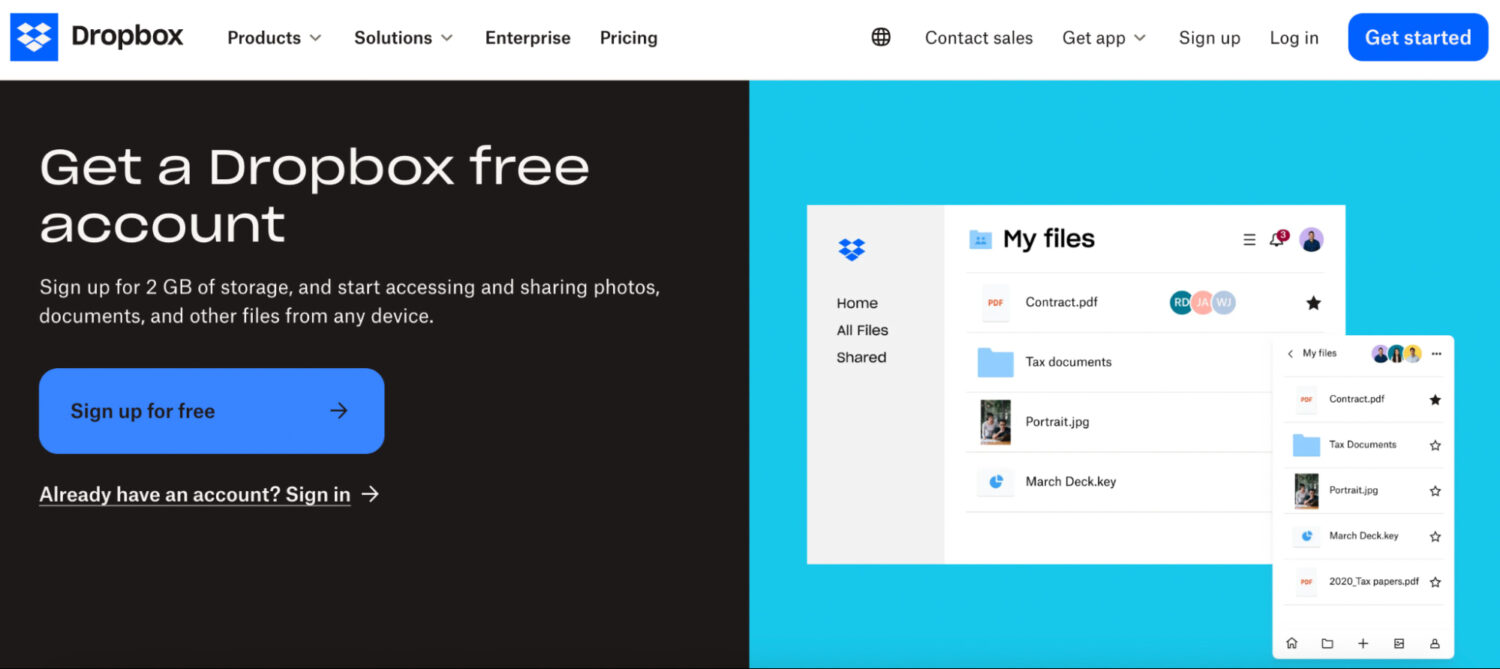Image resolution: width=1500 pixels, height=669 pixels.
Task: Click the Dropbox logo icon in header
Action: [34, 37]
